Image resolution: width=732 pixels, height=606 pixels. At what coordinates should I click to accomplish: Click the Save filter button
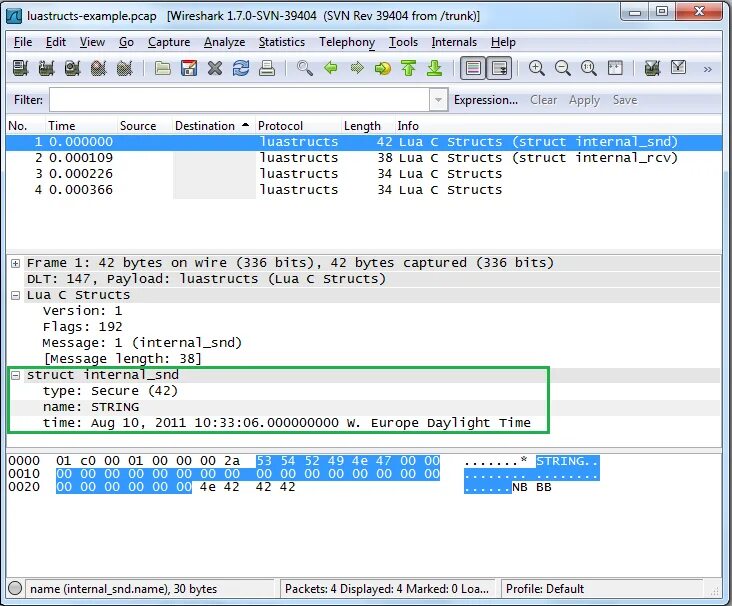coord(625,100)
